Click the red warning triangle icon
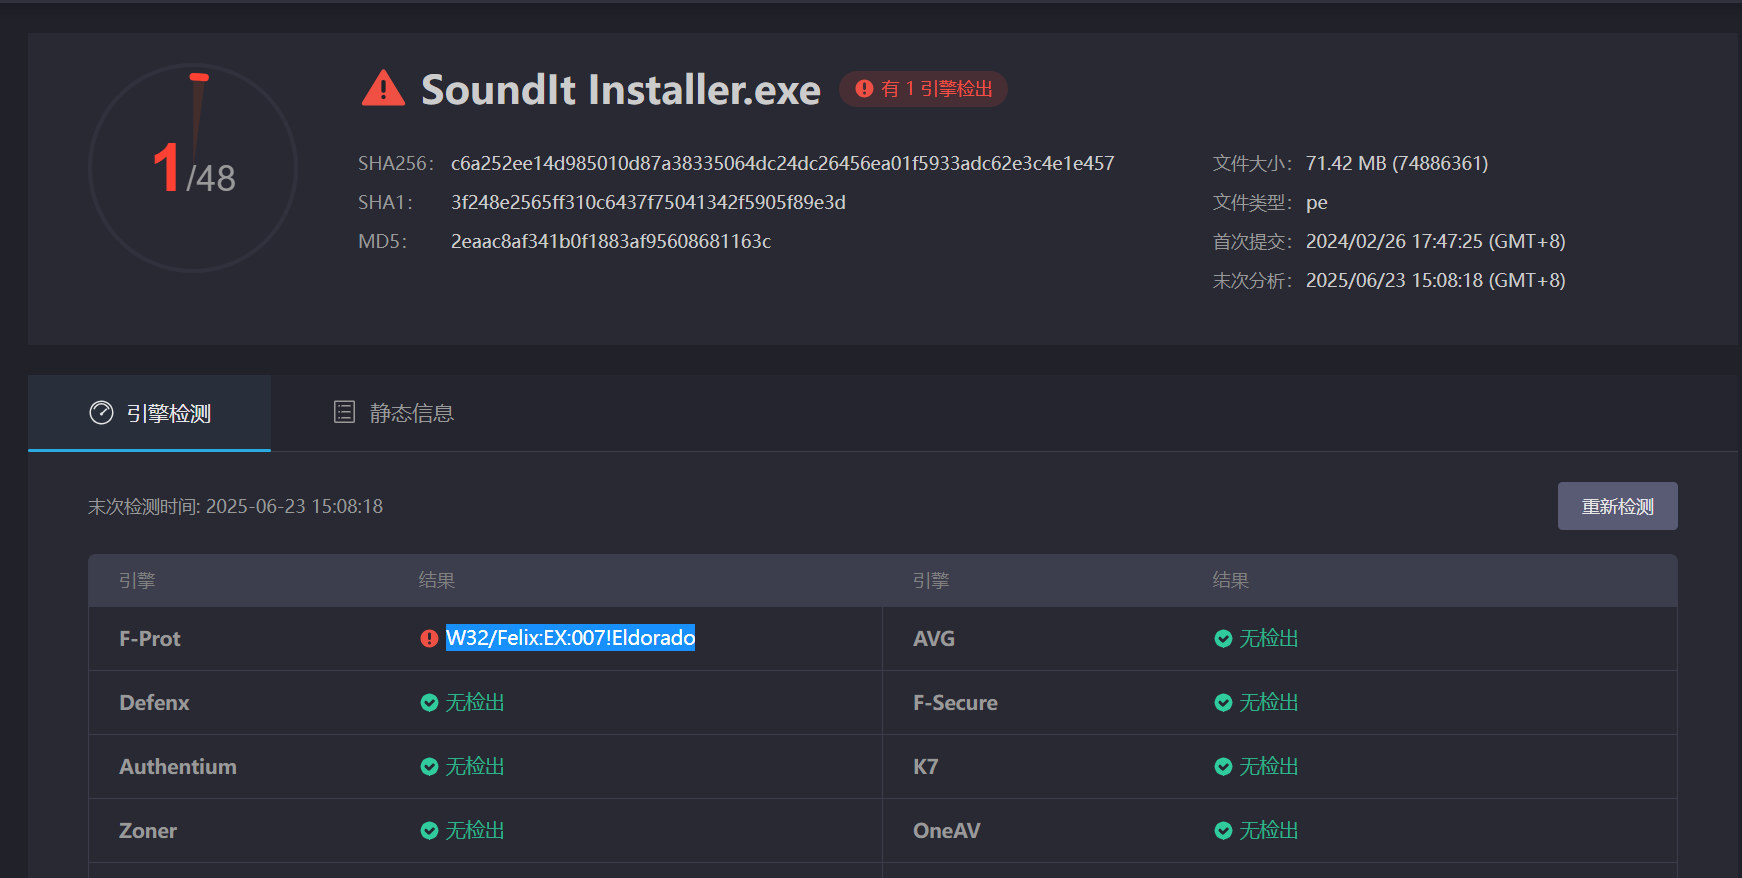 383,88
